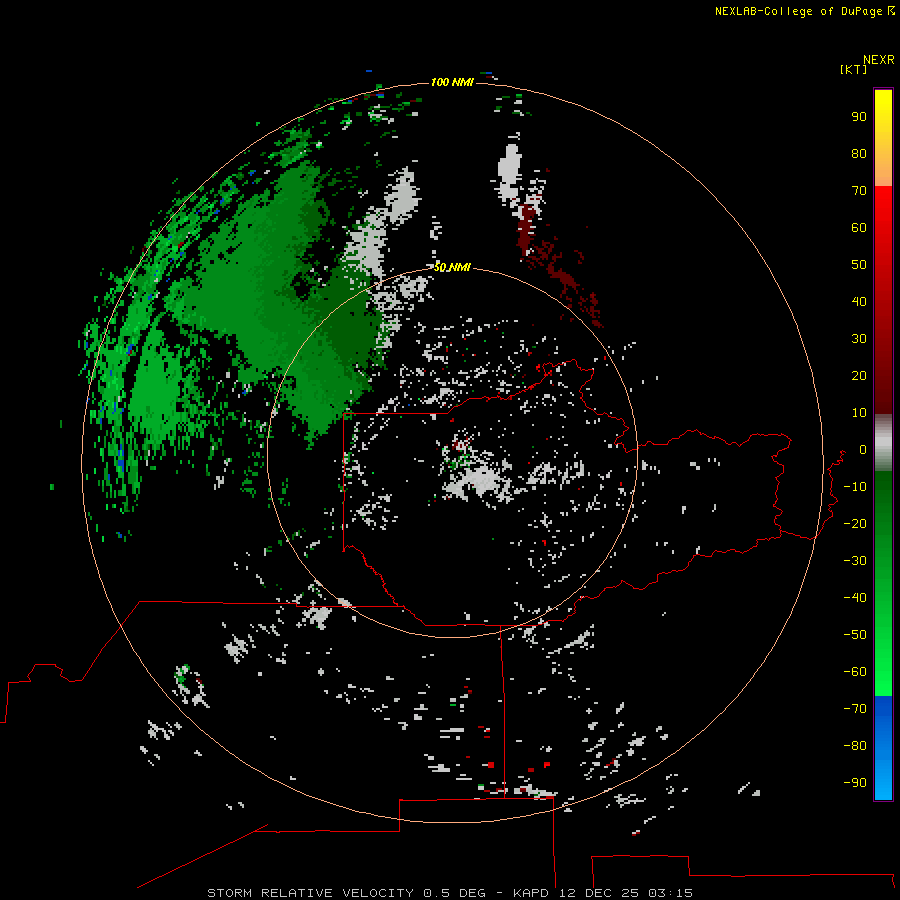
Task: Click the 80 value on the velocity scale
Action: coord(859,153)
